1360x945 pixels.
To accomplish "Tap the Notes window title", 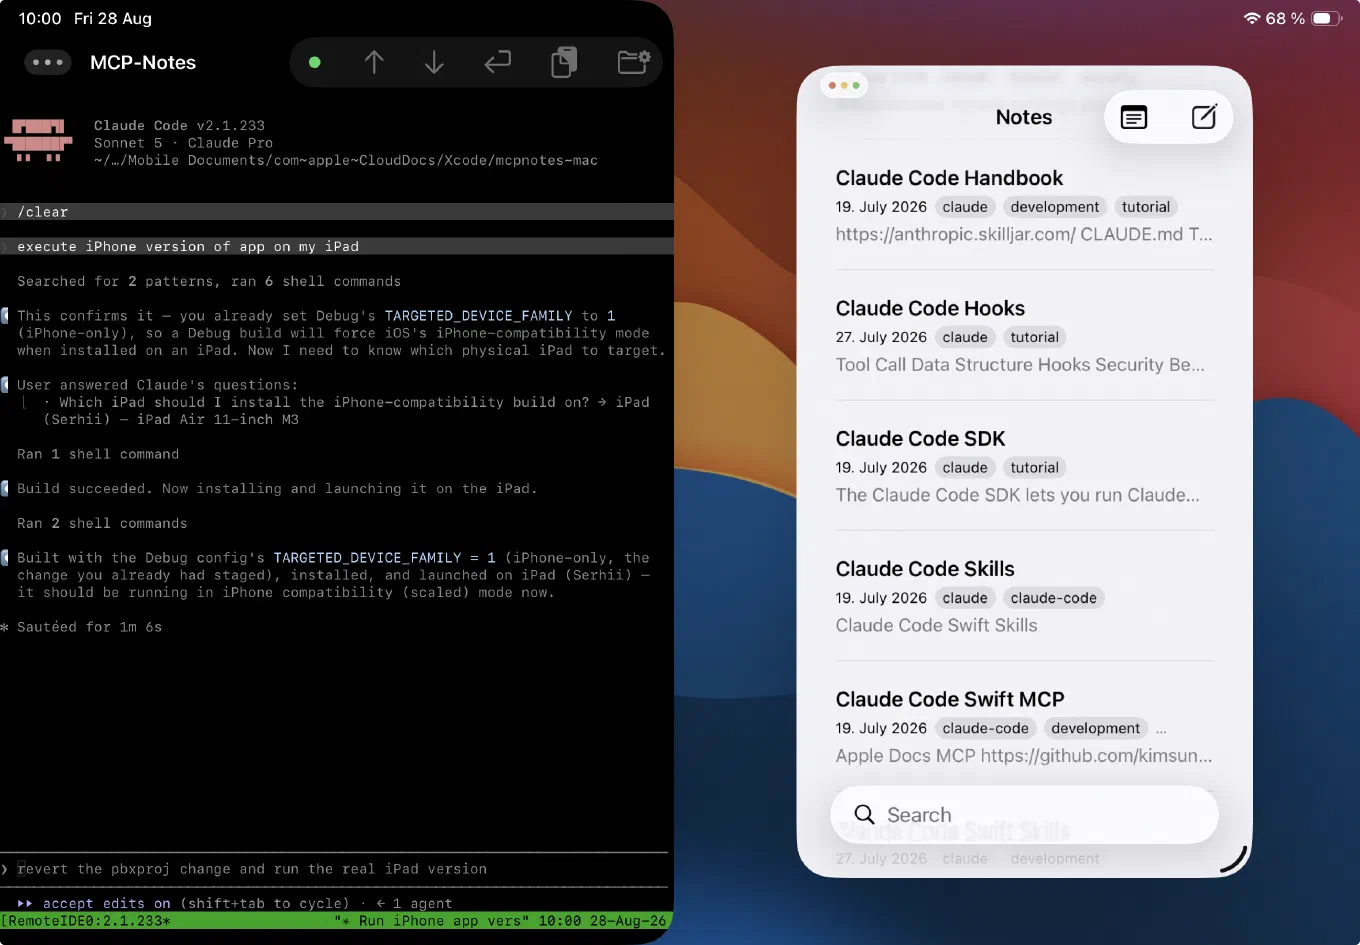I will pos(1024,117).
